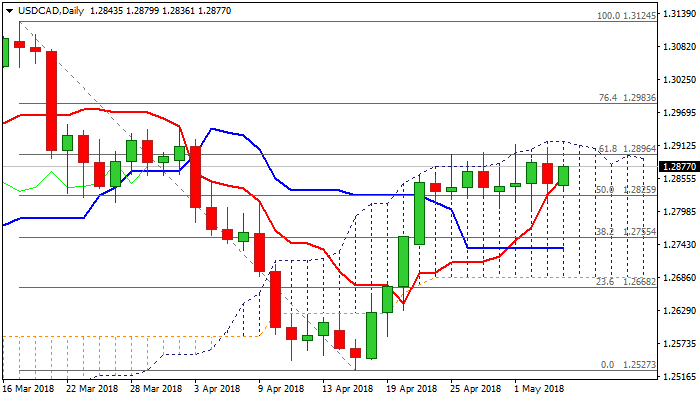Click the 1.31390 price at axis top

click(x=679, y=14)
